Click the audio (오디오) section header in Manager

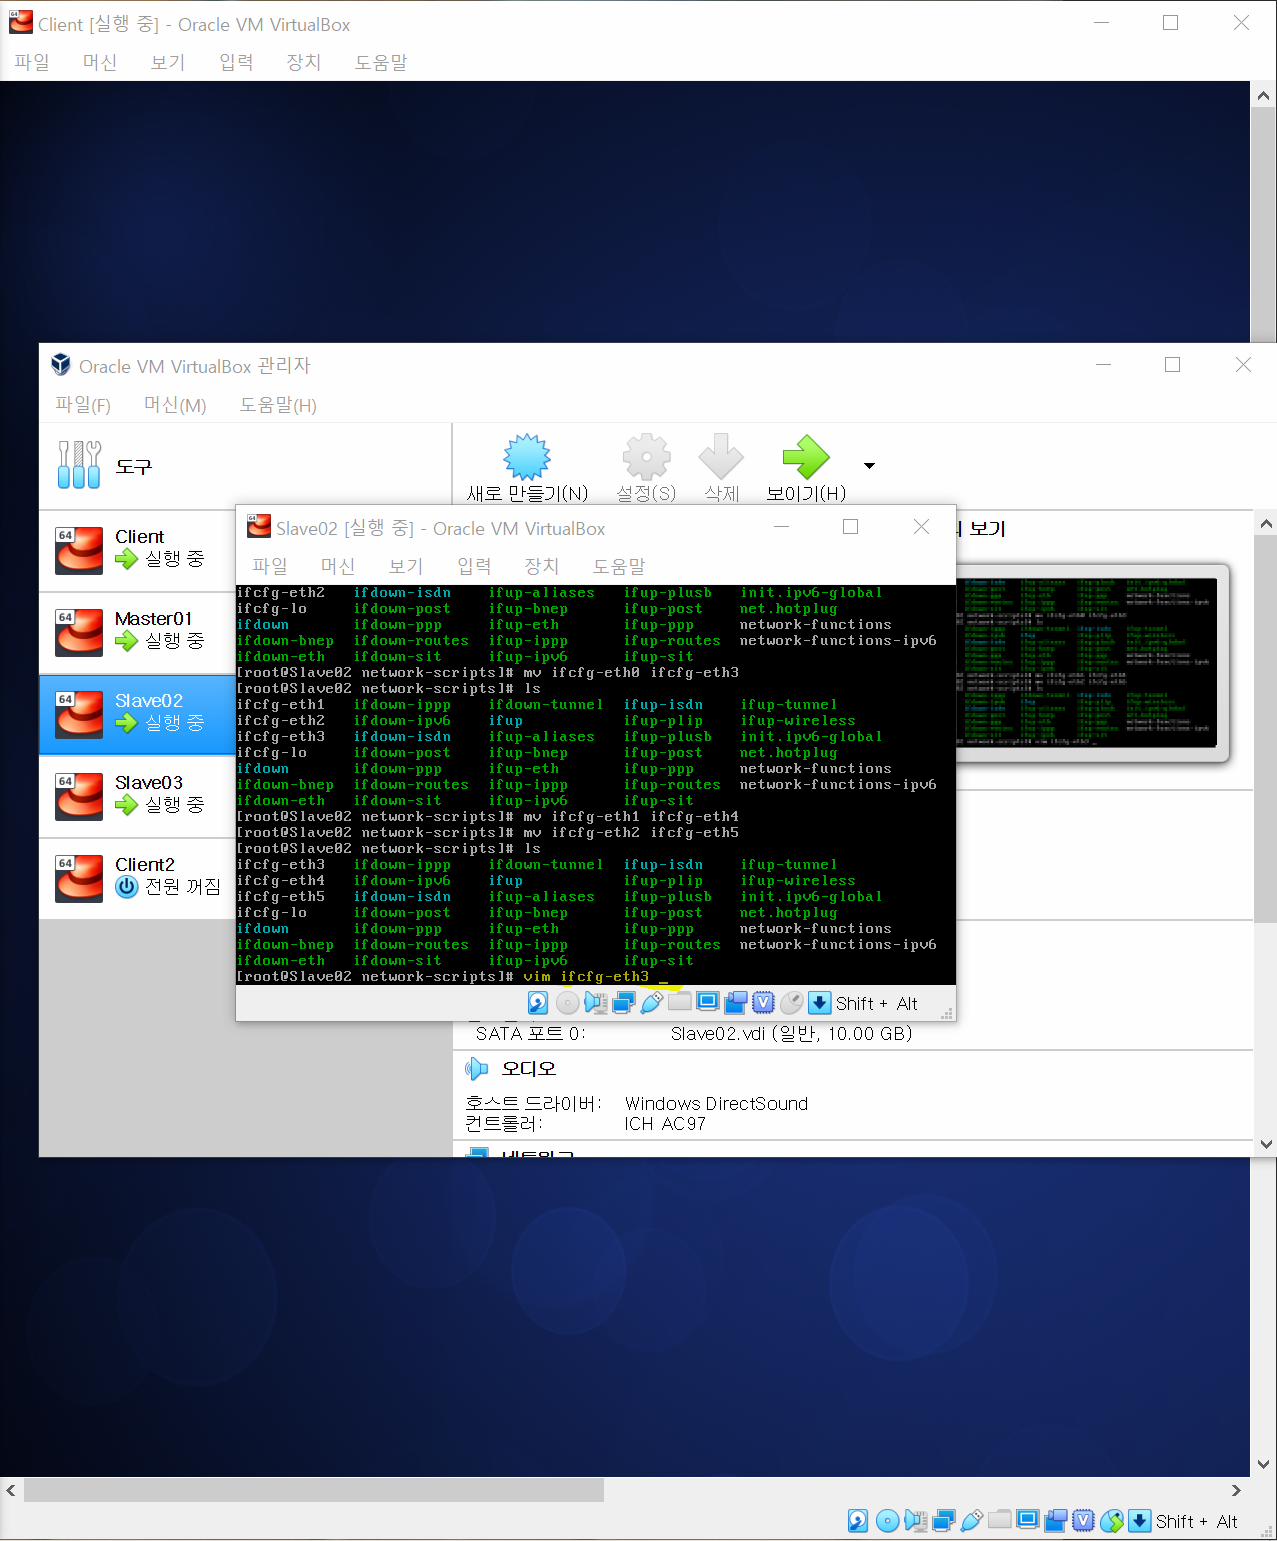click(x=528, y=1068)
